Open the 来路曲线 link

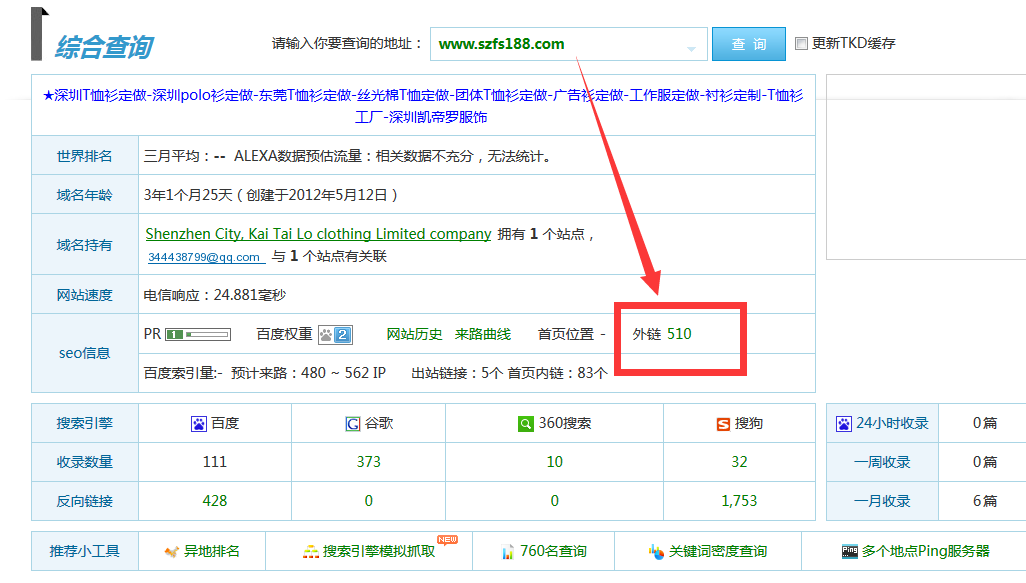coord(483,334)
